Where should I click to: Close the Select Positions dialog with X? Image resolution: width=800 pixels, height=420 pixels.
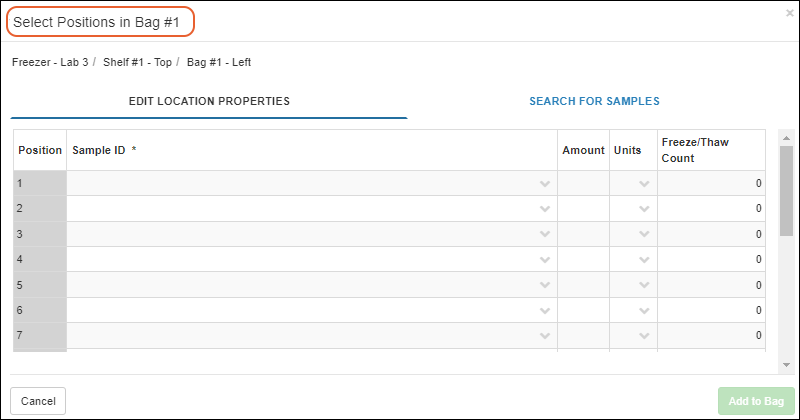[789, 13]
